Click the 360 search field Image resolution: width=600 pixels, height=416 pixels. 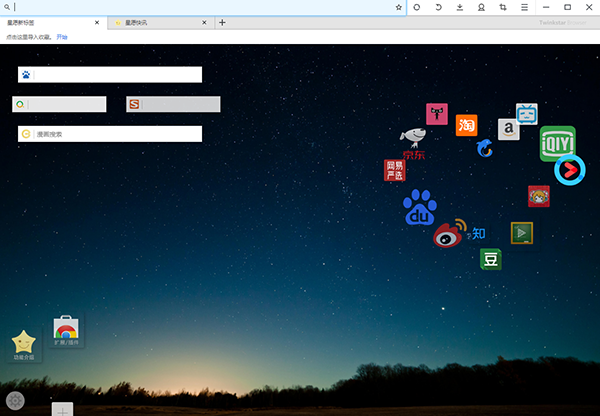[x=59, y=104]
